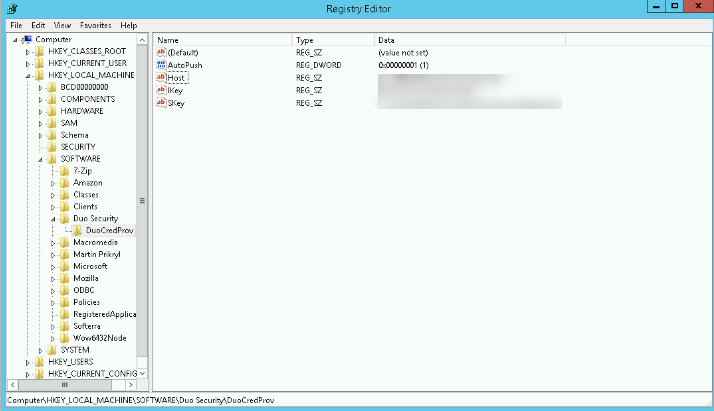Sort by the Name column header
This screenshot has height=411, width=714.
coord(220,39)
